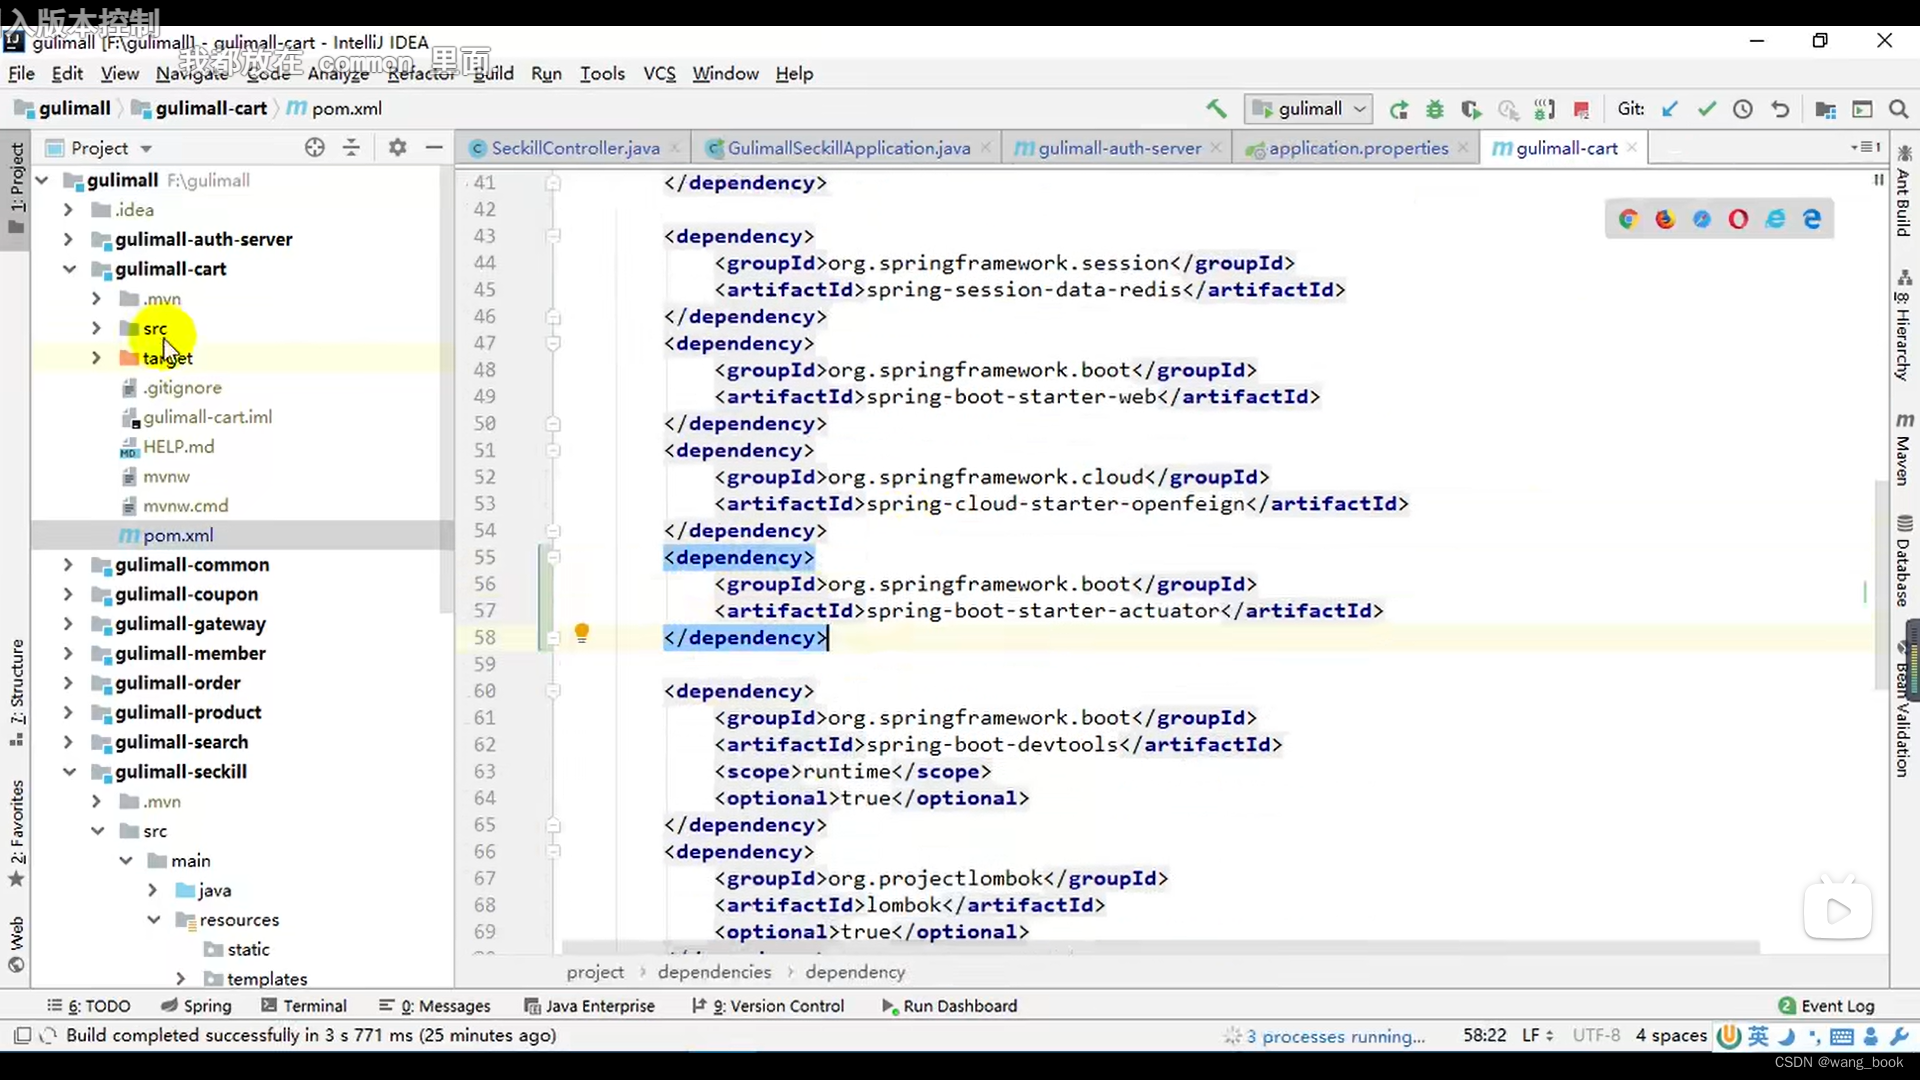This screenshot has height=1080, width=1920.
Task: Change UTF-8 file encoding
Action: pos(1595,1036)
